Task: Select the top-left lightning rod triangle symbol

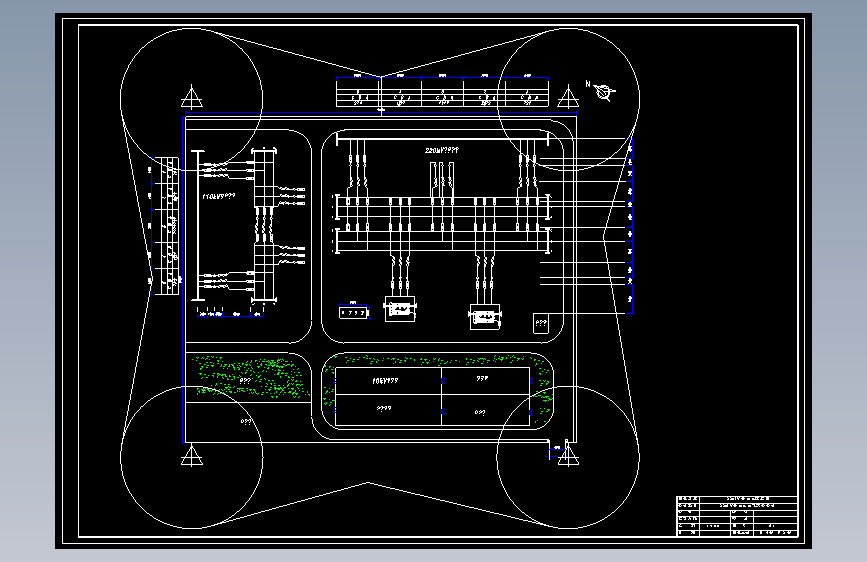Action: tap(192, 96)
